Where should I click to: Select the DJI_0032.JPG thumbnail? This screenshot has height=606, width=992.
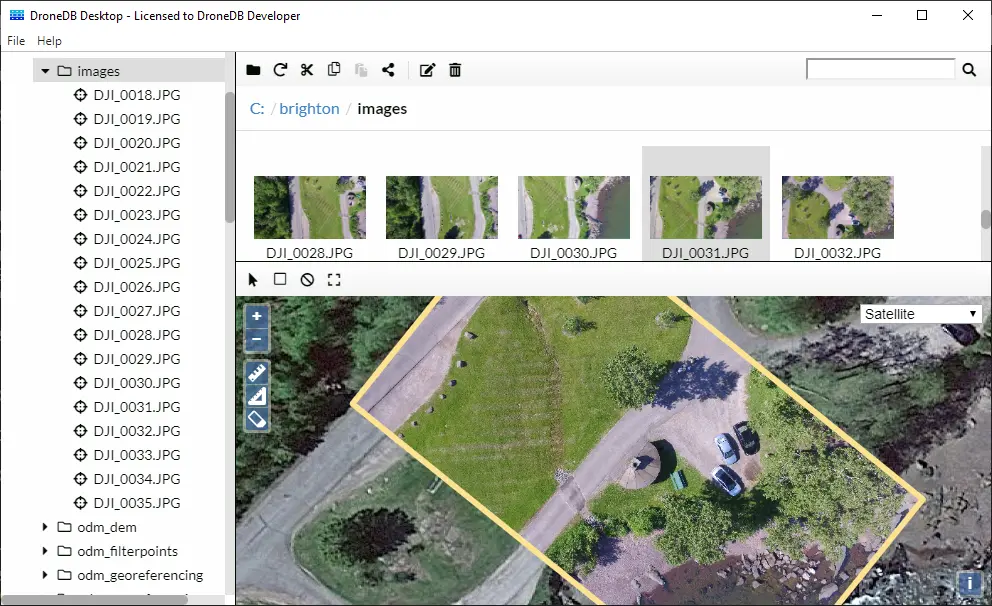pos(837,208)
